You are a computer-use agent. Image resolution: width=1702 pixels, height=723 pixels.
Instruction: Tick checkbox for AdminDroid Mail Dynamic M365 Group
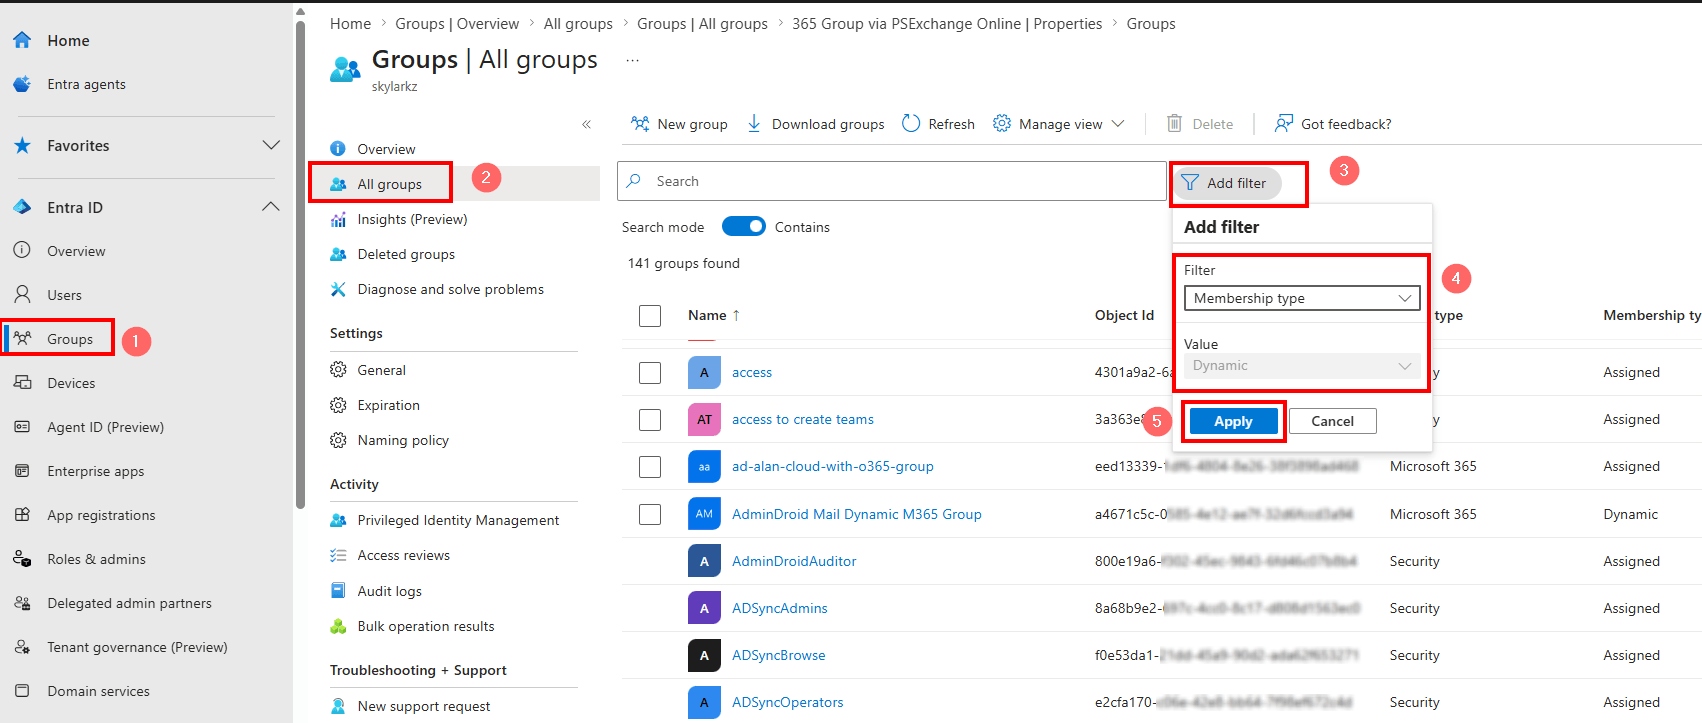coord(650,514)
